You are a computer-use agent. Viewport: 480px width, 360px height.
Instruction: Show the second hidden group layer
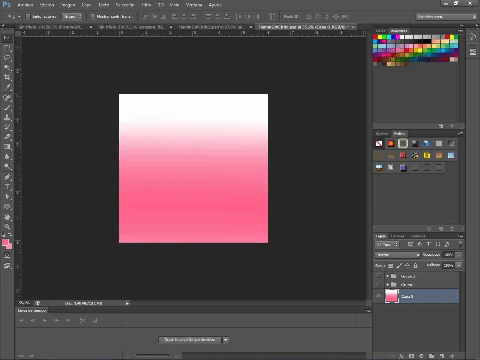tap(378, 284)
